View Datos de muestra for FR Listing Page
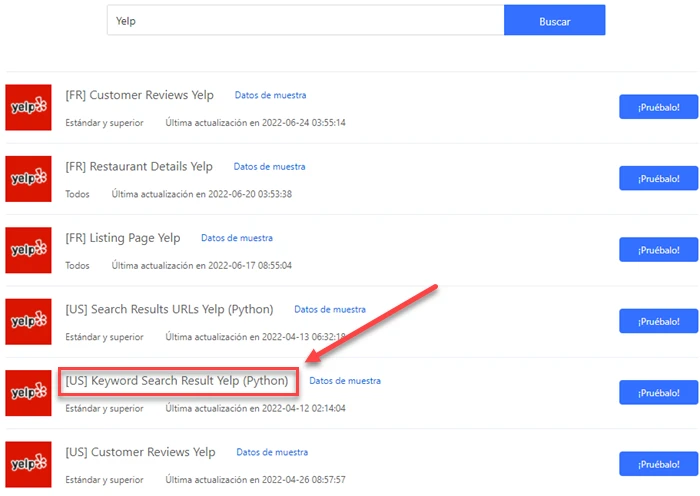Screen dimensions: 700x496 pos(237,238)
